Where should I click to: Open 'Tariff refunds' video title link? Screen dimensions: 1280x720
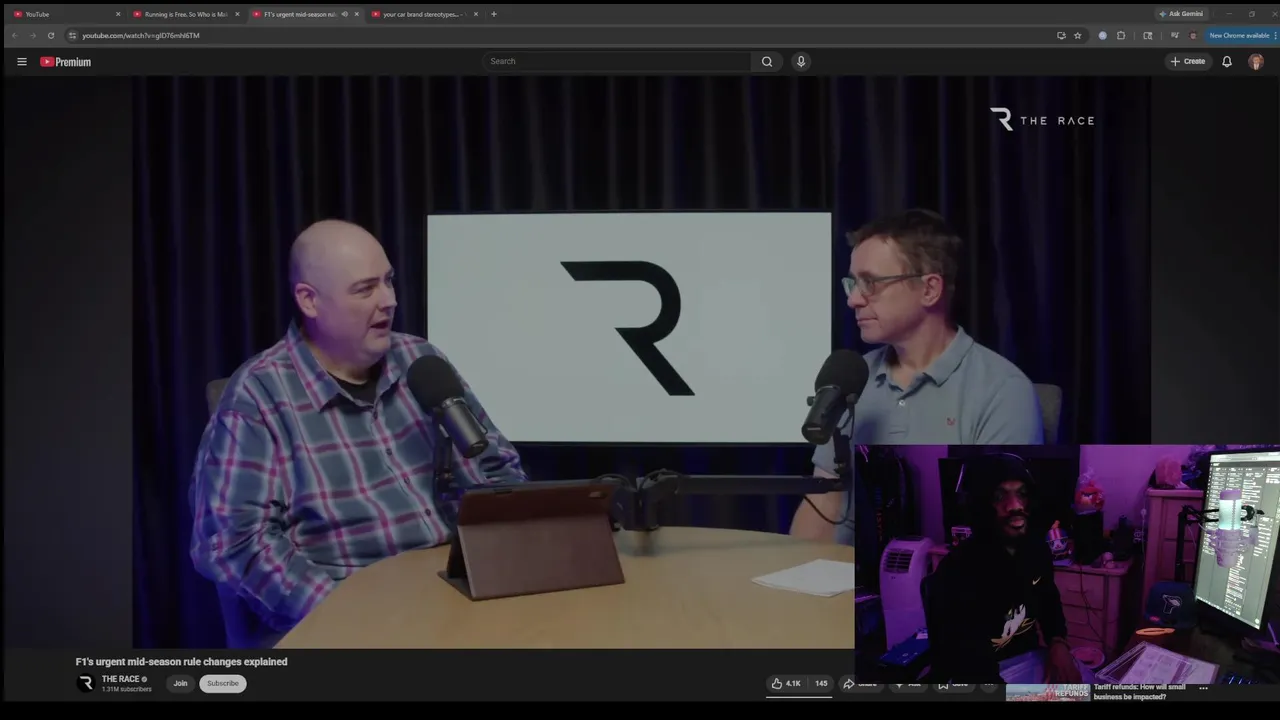(x=1139, y=691)
